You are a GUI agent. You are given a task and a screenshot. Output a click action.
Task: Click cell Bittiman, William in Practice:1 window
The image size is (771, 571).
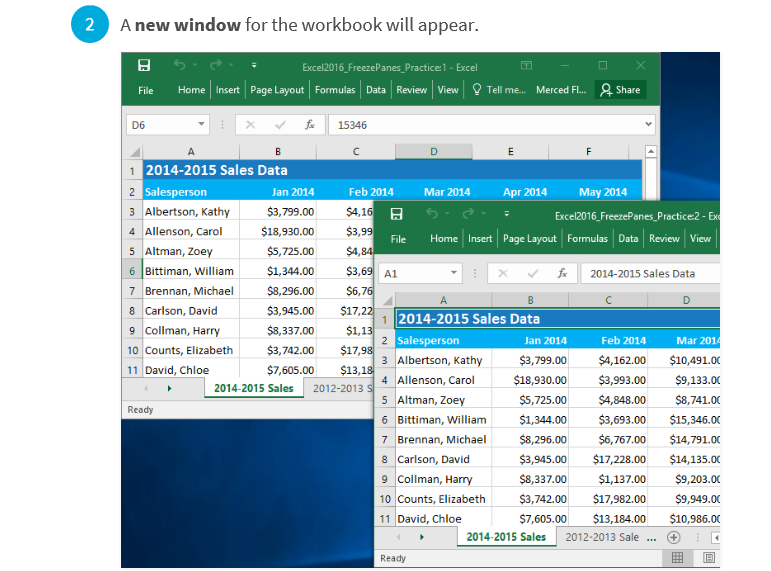point(191,271)
